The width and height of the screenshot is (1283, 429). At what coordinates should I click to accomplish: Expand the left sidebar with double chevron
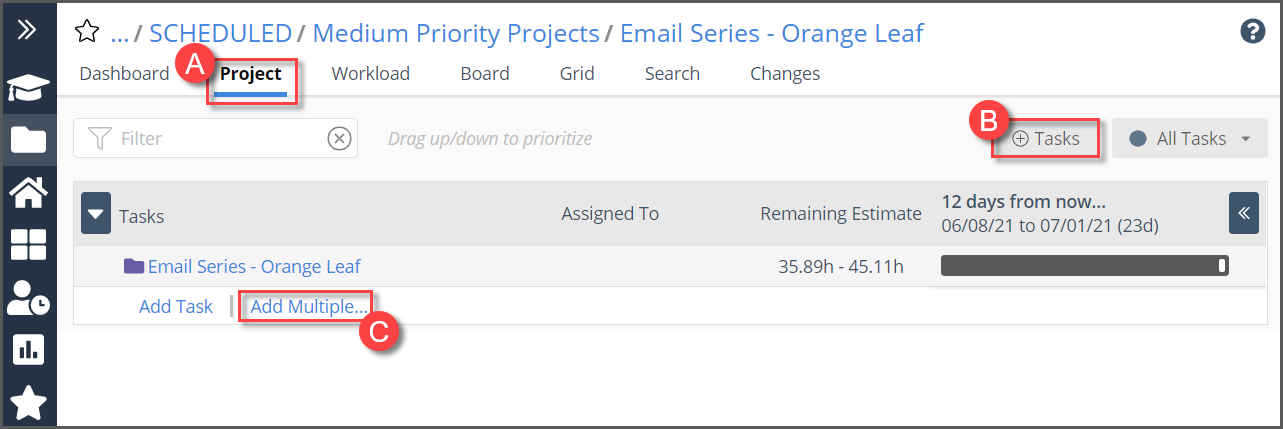point(28,30)
